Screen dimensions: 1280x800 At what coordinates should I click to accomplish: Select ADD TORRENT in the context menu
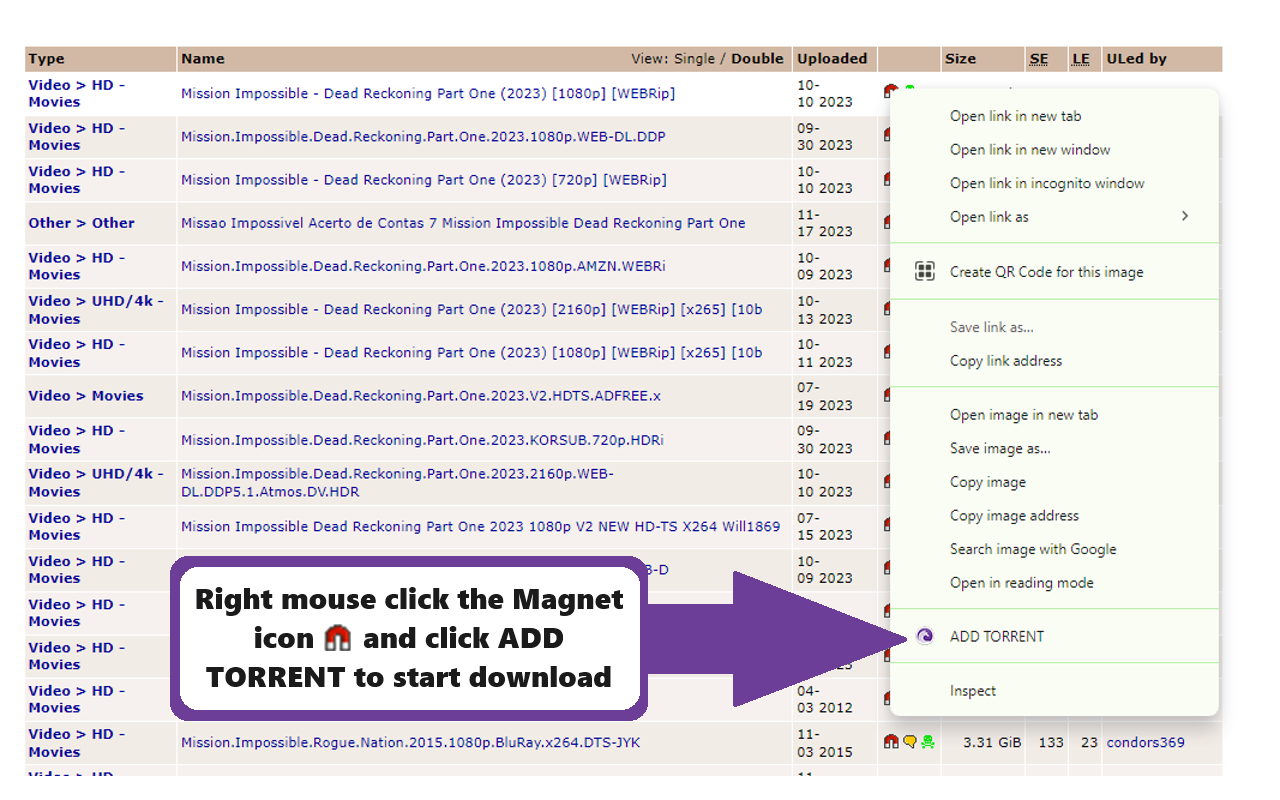tap(1055, 636)
